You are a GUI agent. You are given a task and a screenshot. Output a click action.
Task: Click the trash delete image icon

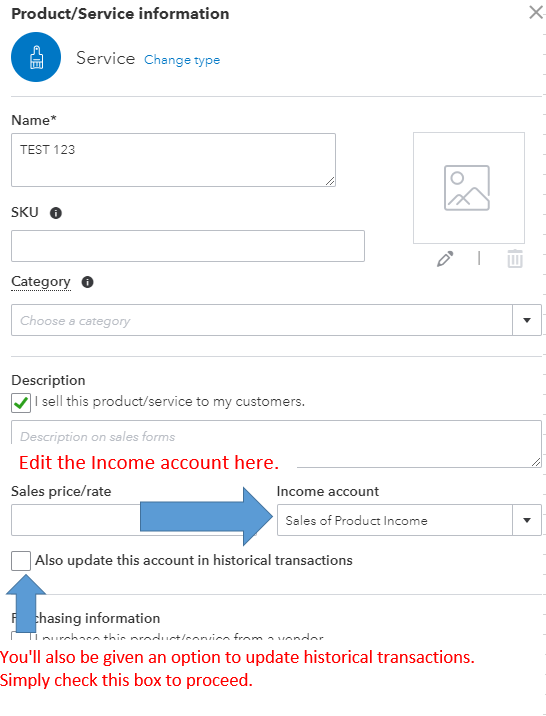tap(515, 259)
